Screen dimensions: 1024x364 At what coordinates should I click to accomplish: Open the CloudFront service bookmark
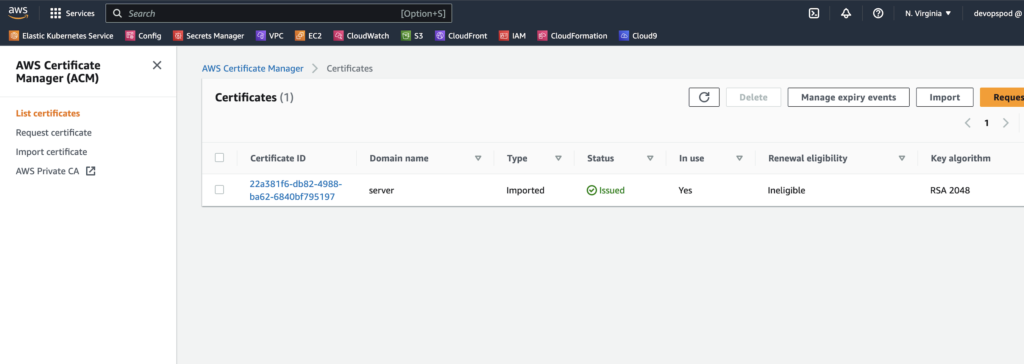tap(461, 36)
